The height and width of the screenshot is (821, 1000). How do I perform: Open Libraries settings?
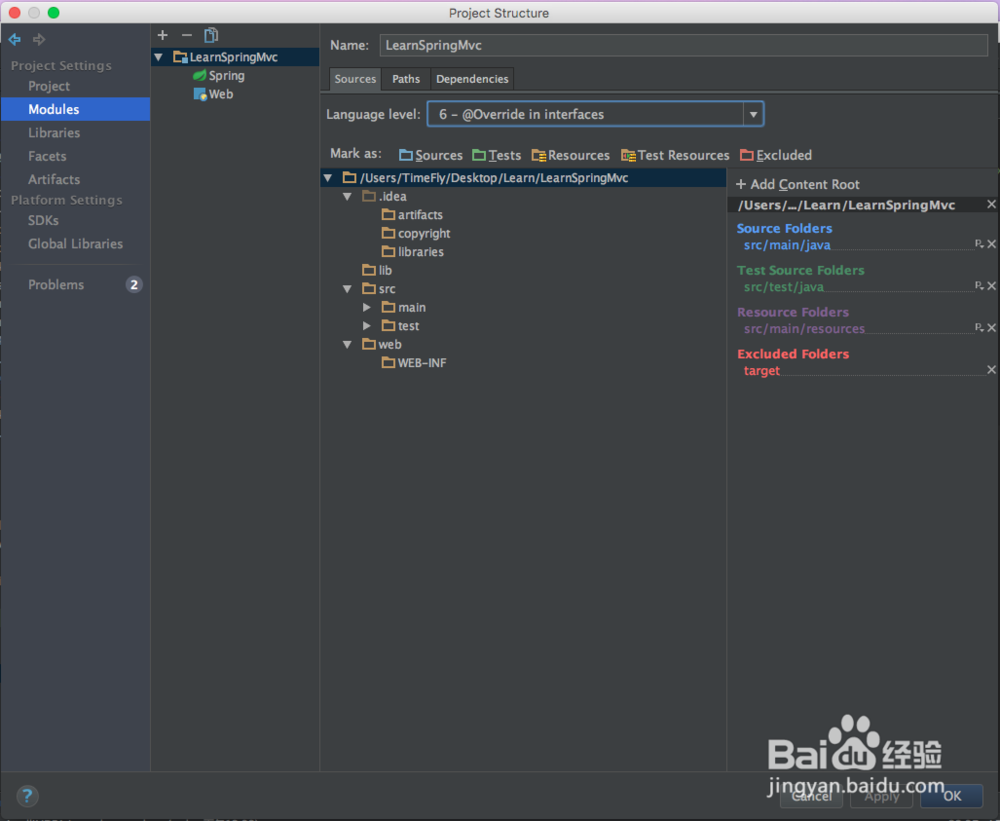coord(54,133)
